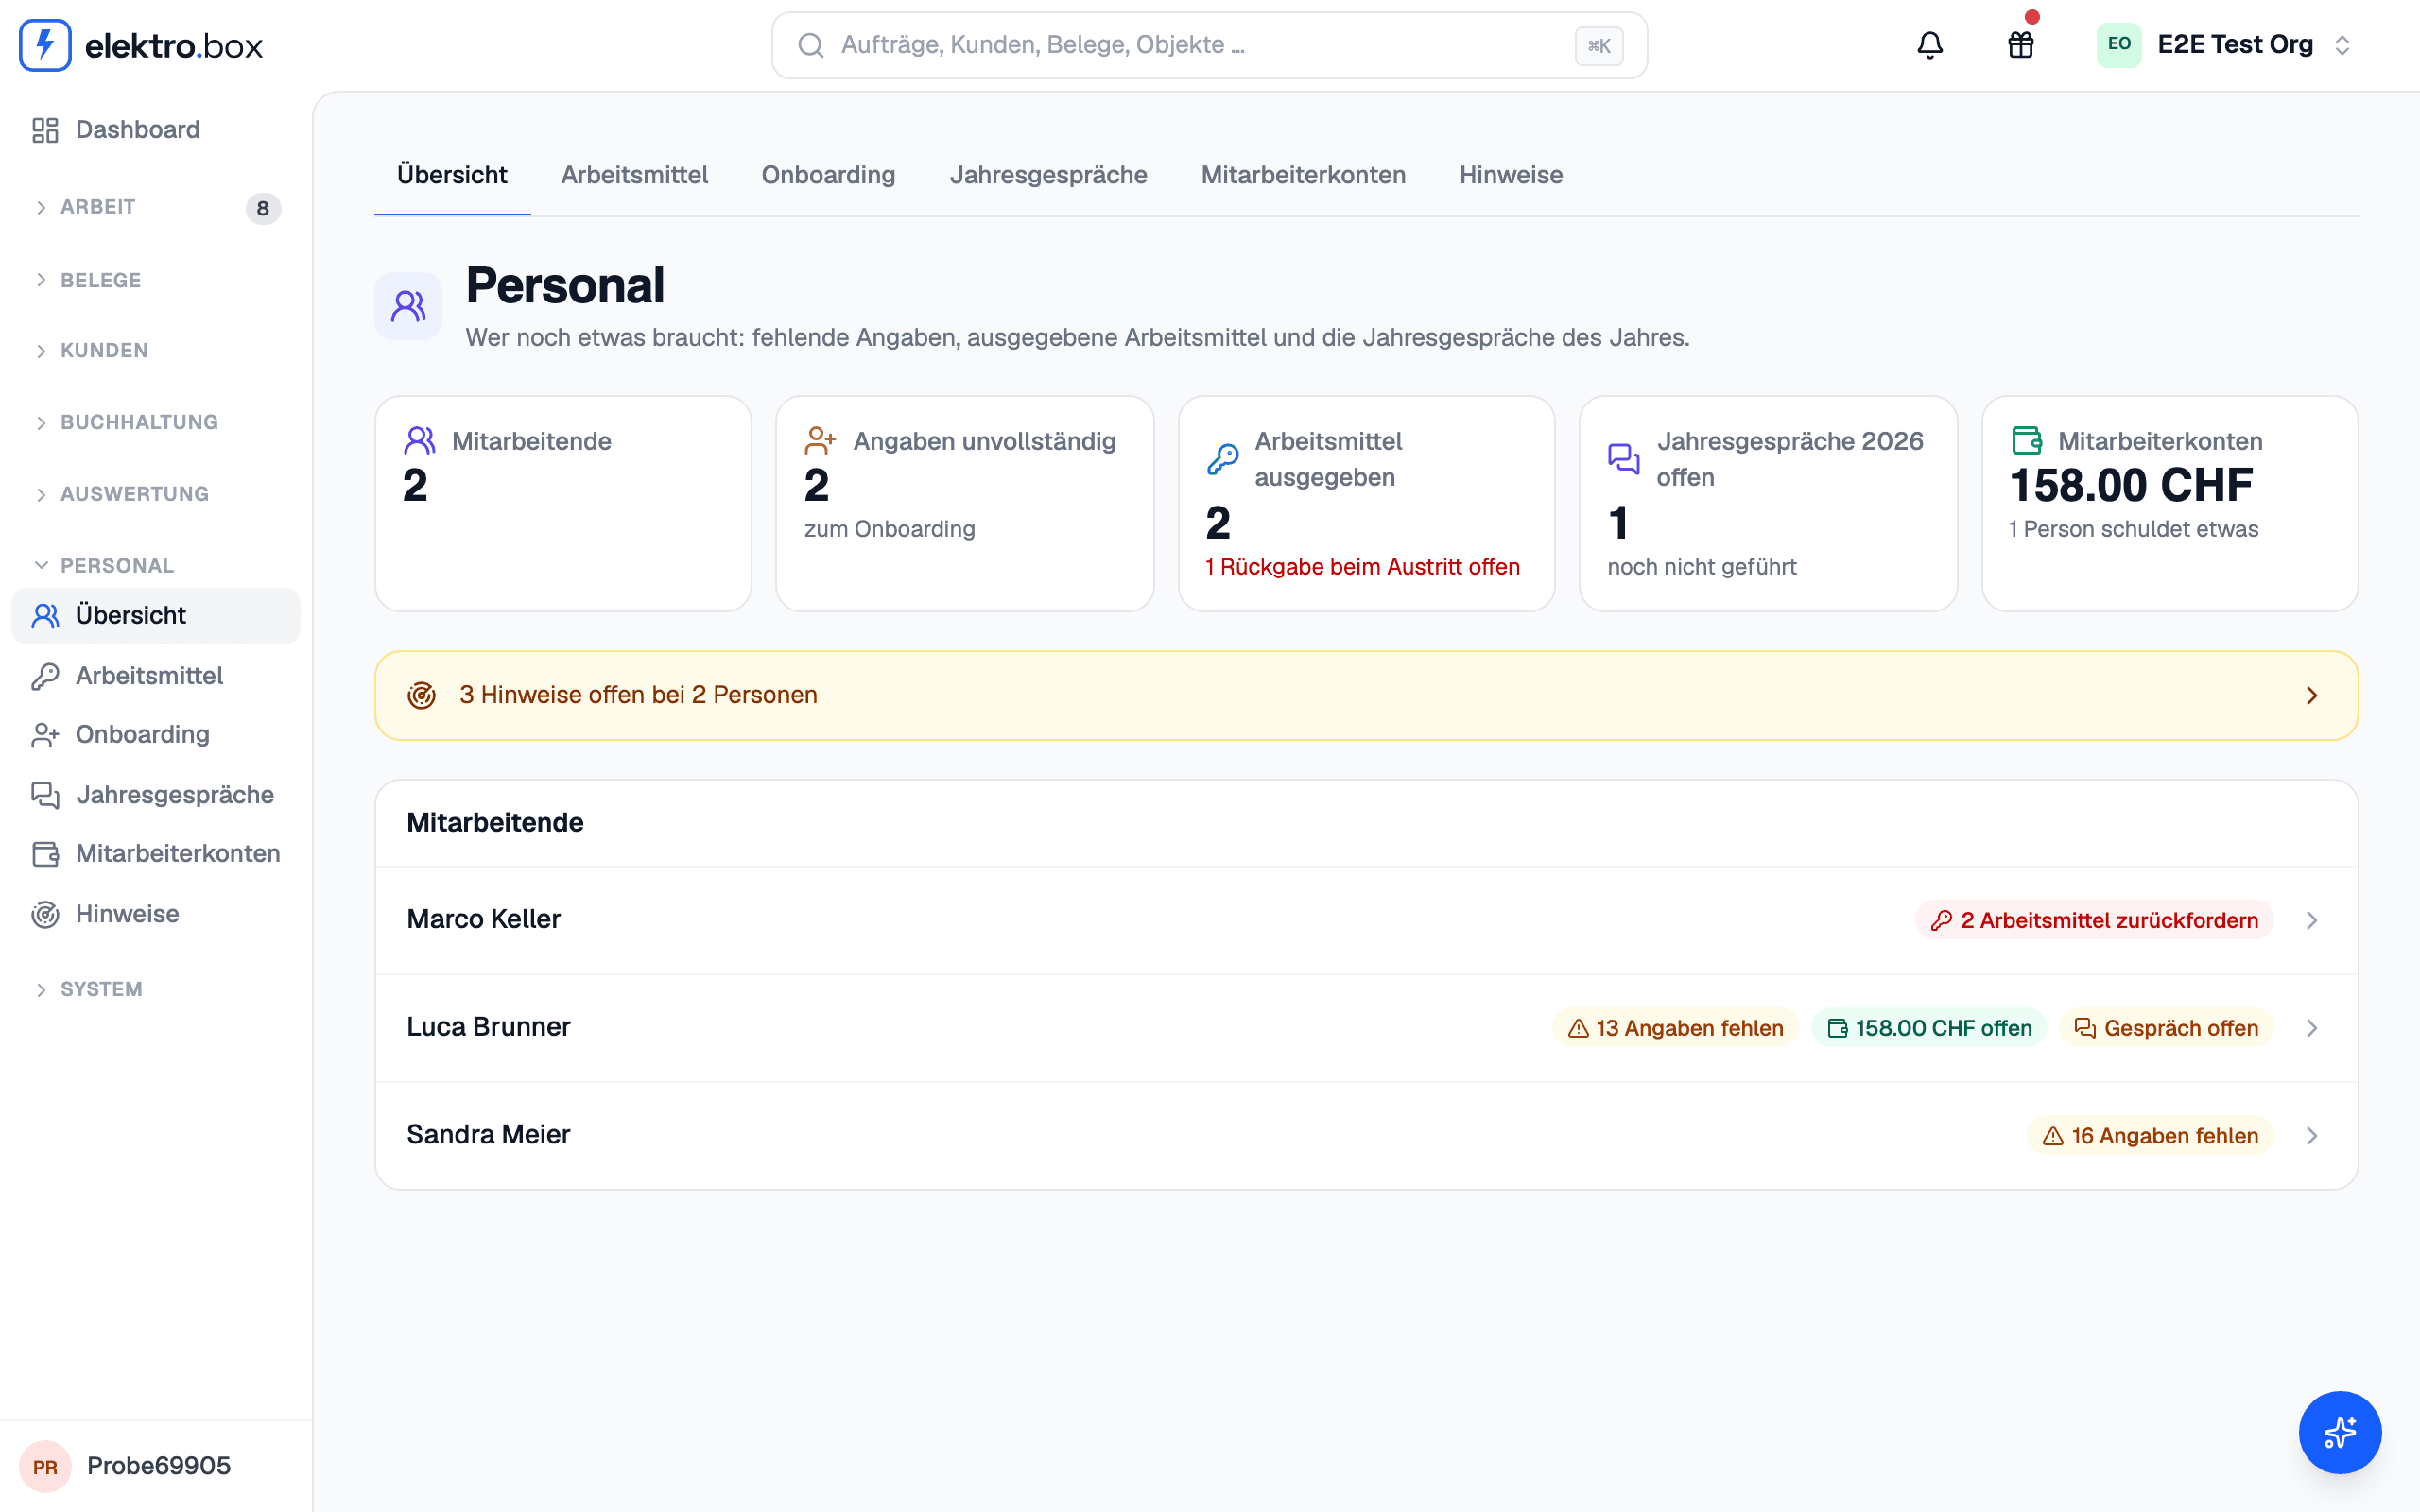The width and height of the screenshot is (2420, 1512).
Task: Launch the AI assistant sparkle button
Action: pyautogui.click(x=2340, y=1432)
